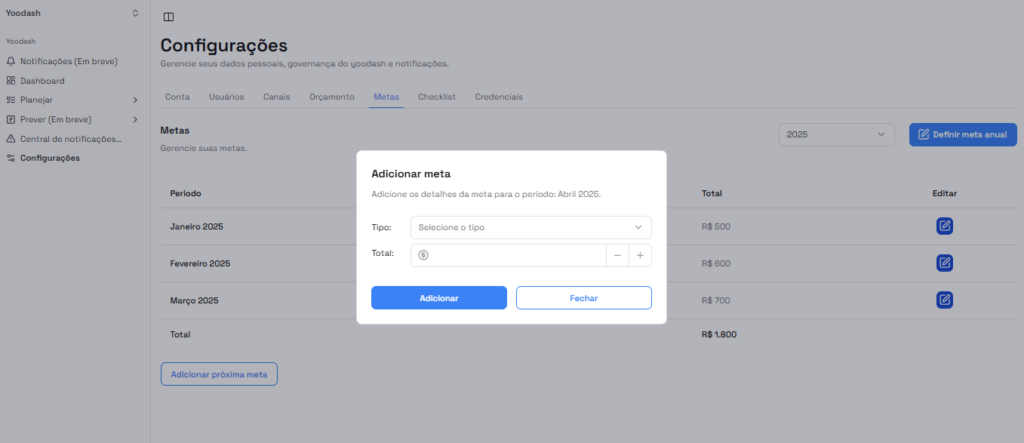Click Definir meta anual button
This screenshot has width=1024, height=443.
point(962,134)
